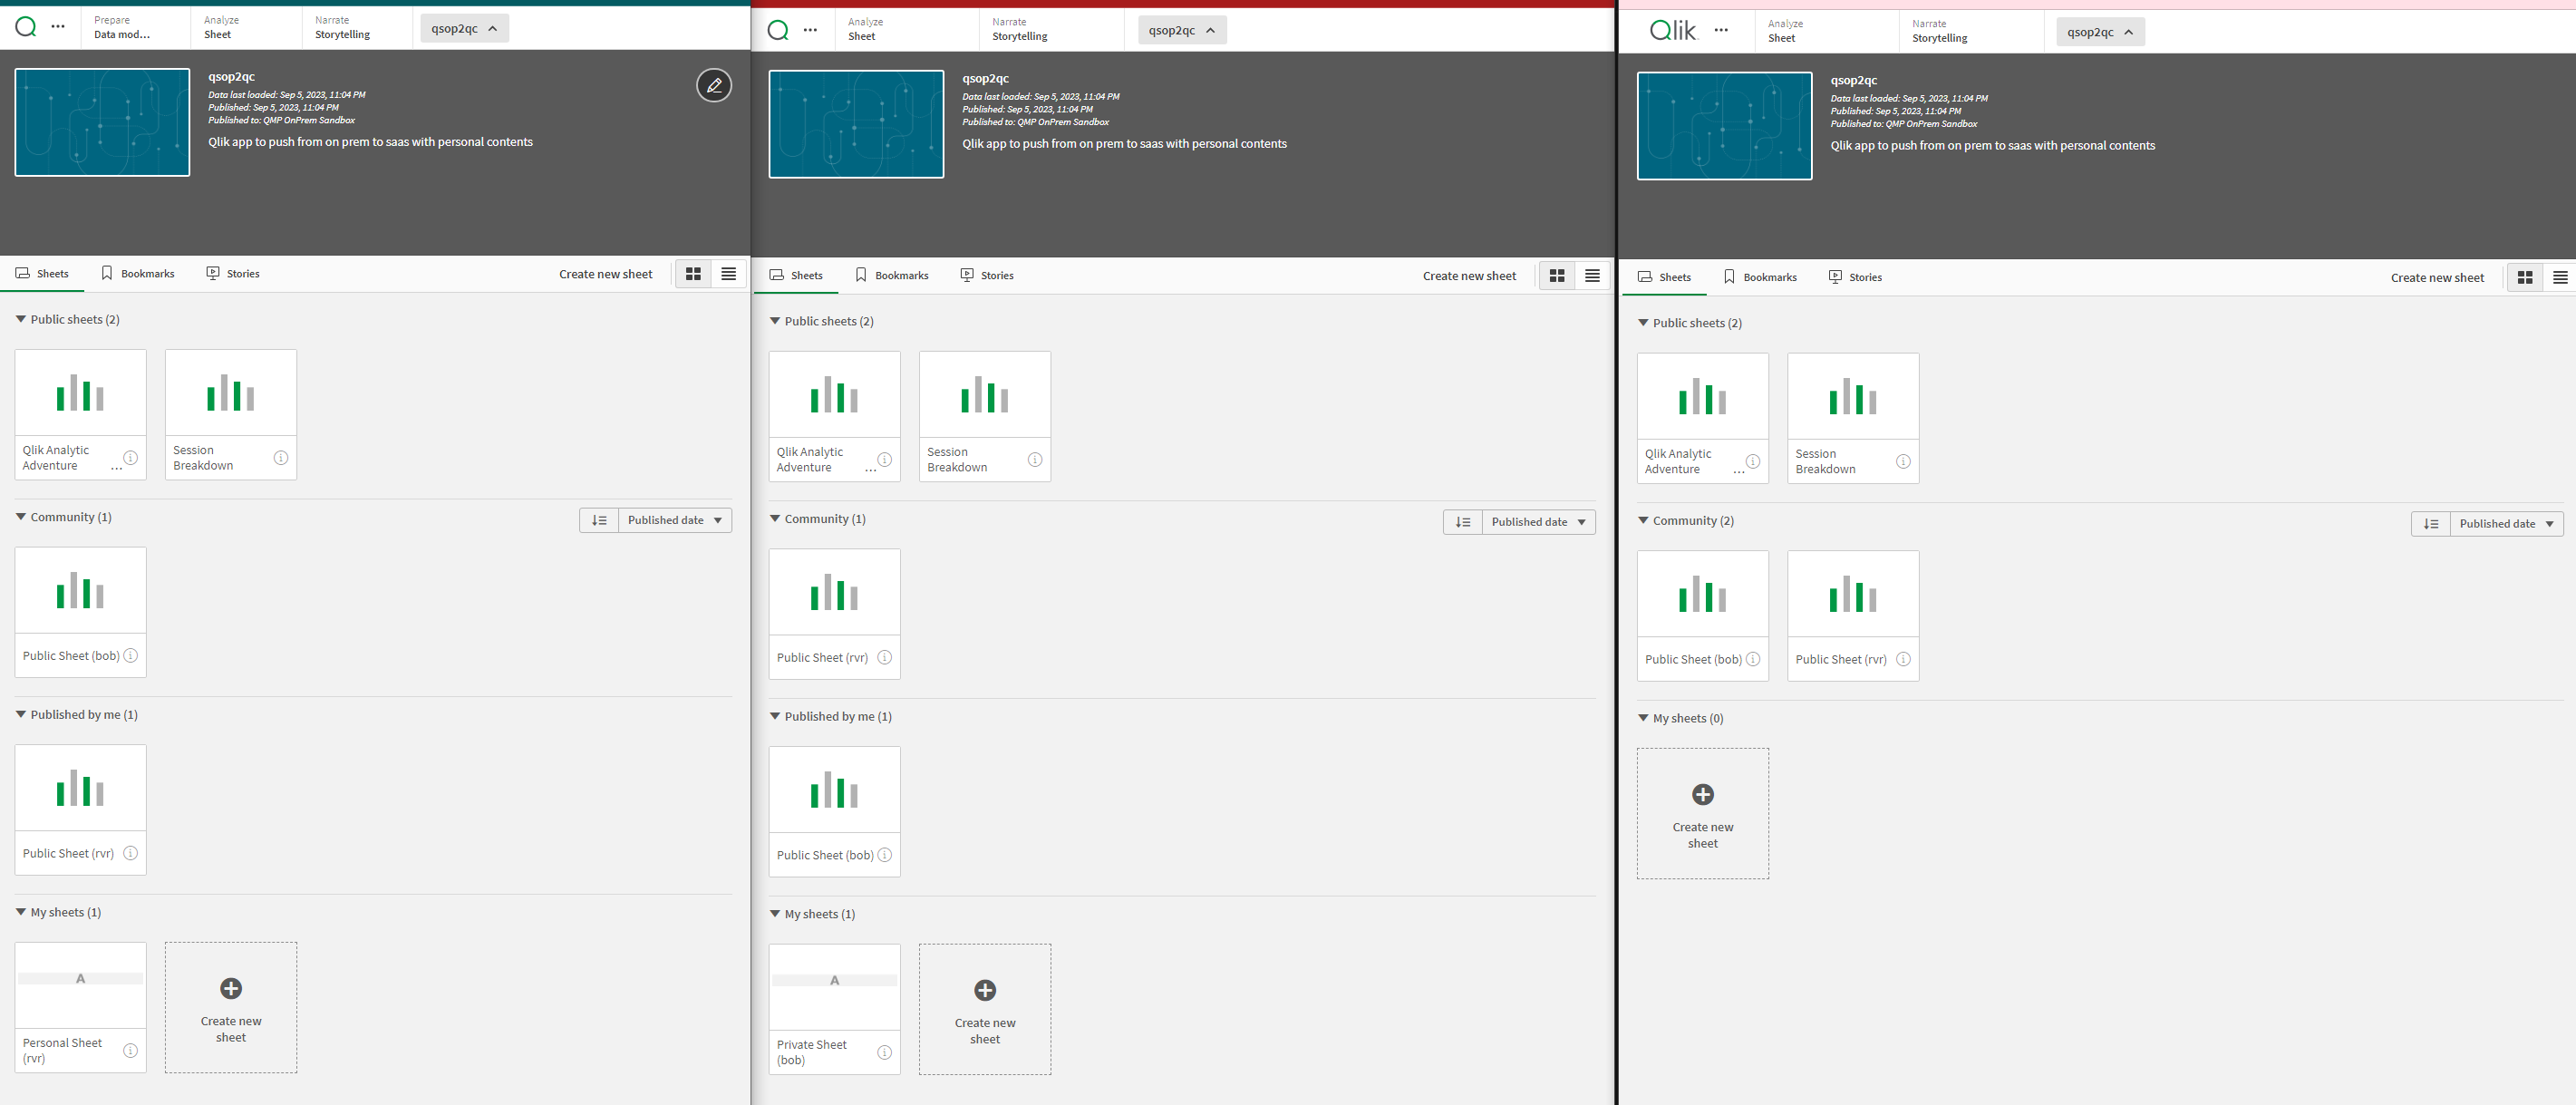Open Bookmarks tab in left window
This screenshot has height=1105, width=2576.
point(138,273)
